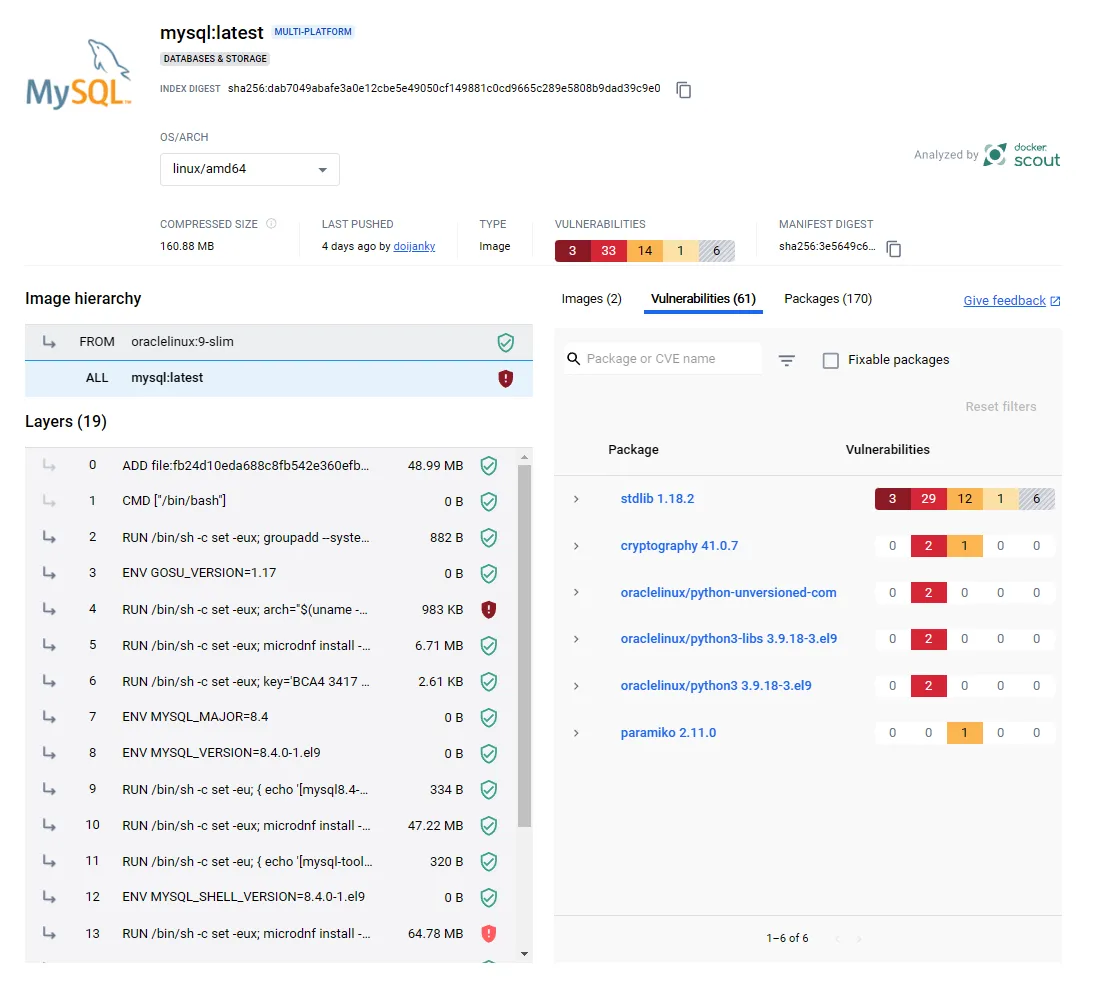Click the green shield on layer 0
Viewport: 1098px width, 989px height.
[x=489, y=466]
